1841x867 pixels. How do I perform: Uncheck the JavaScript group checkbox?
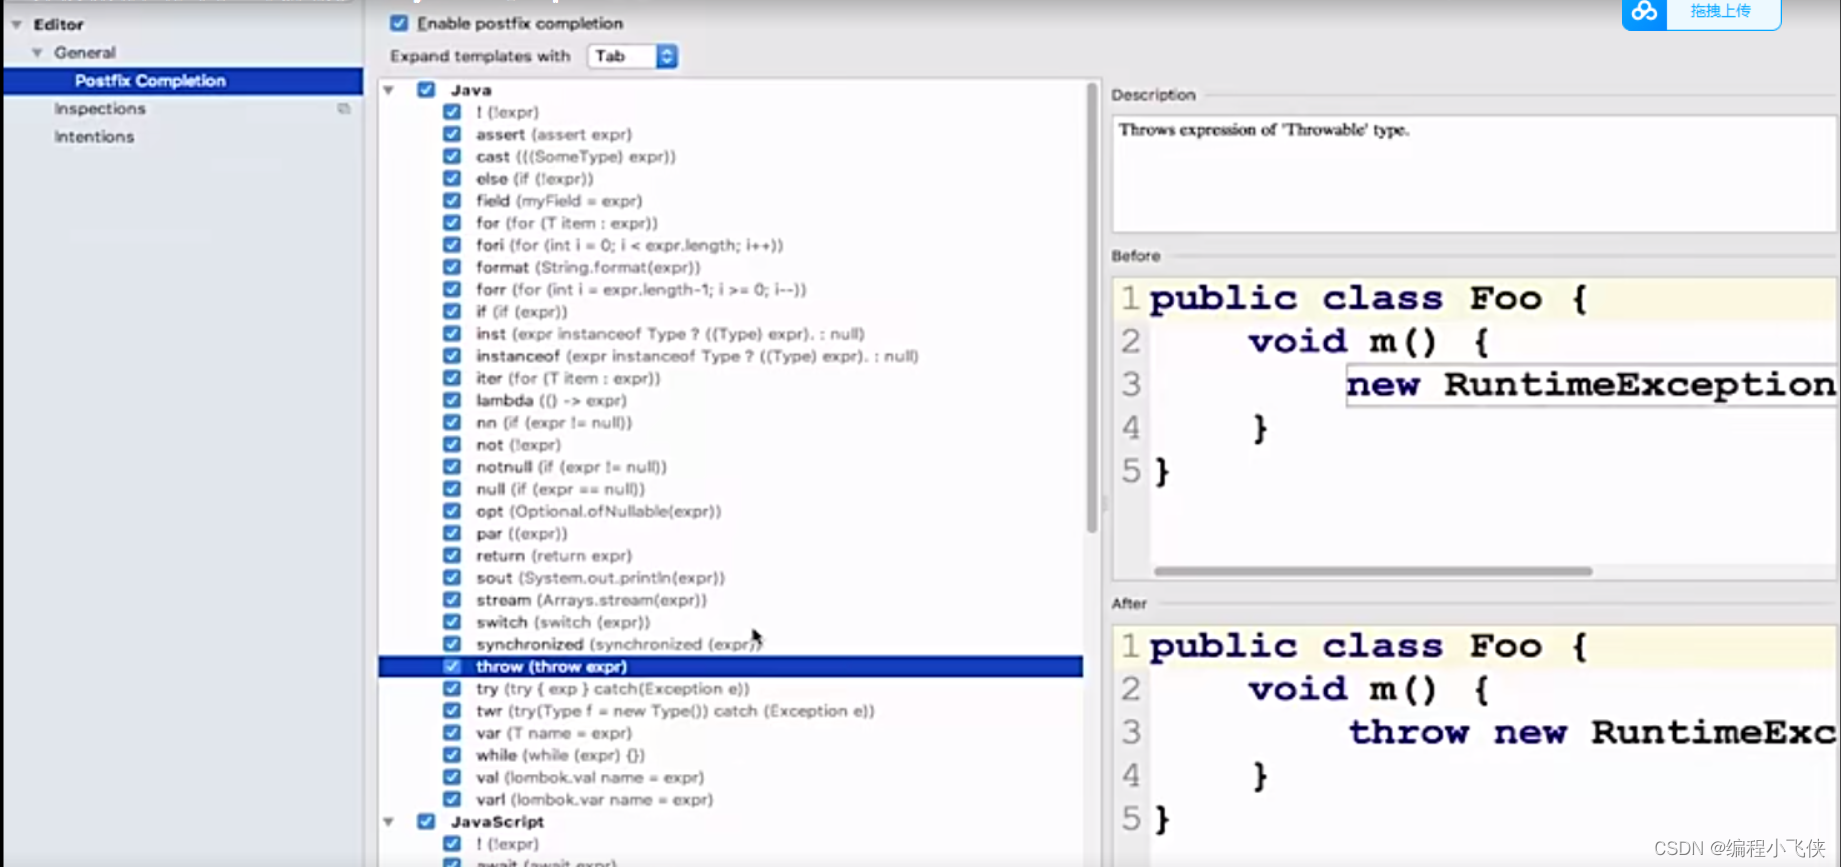[x=426, y=822]
